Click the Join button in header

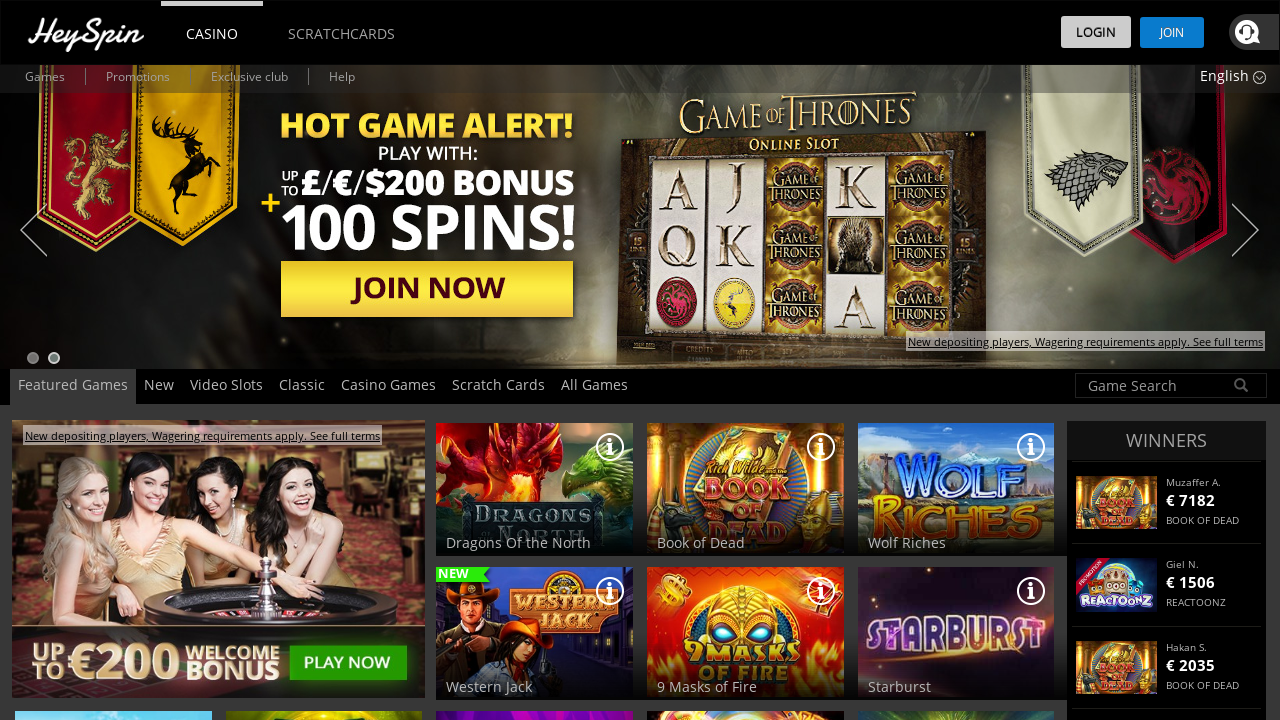point(1172,32)
